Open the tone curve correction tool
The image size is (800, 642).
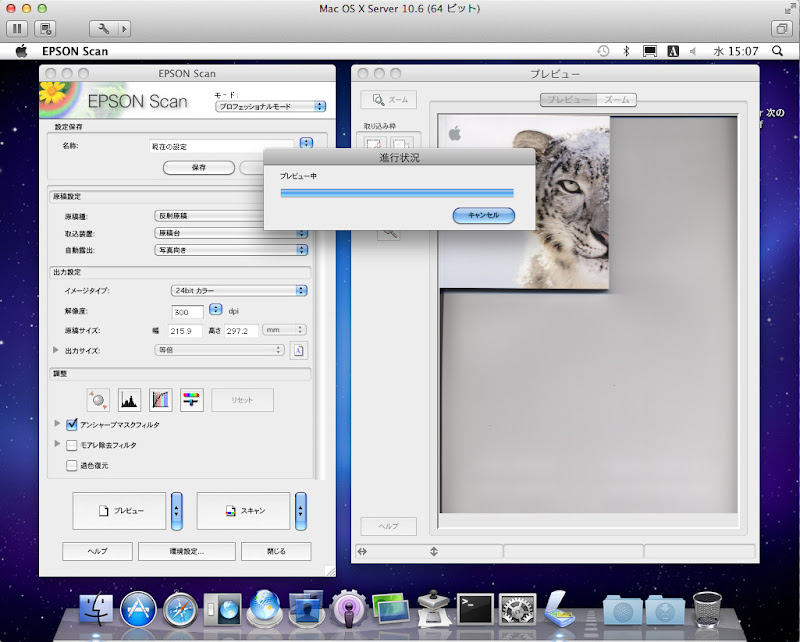(x=160, y=400)
